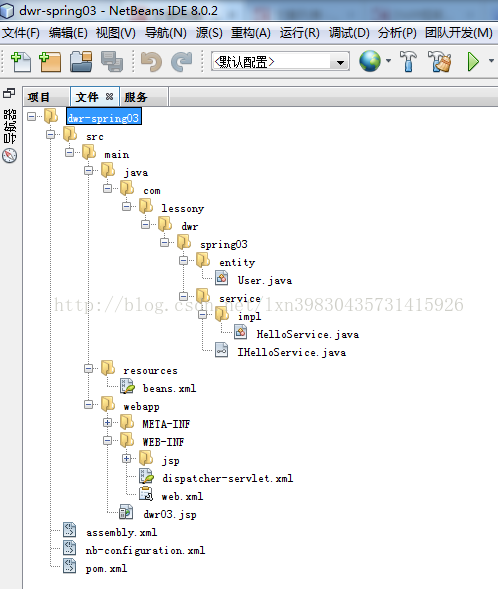Switch to the 服务 tab
Screen dimensions: 498x589
click(x=144, y=97)
